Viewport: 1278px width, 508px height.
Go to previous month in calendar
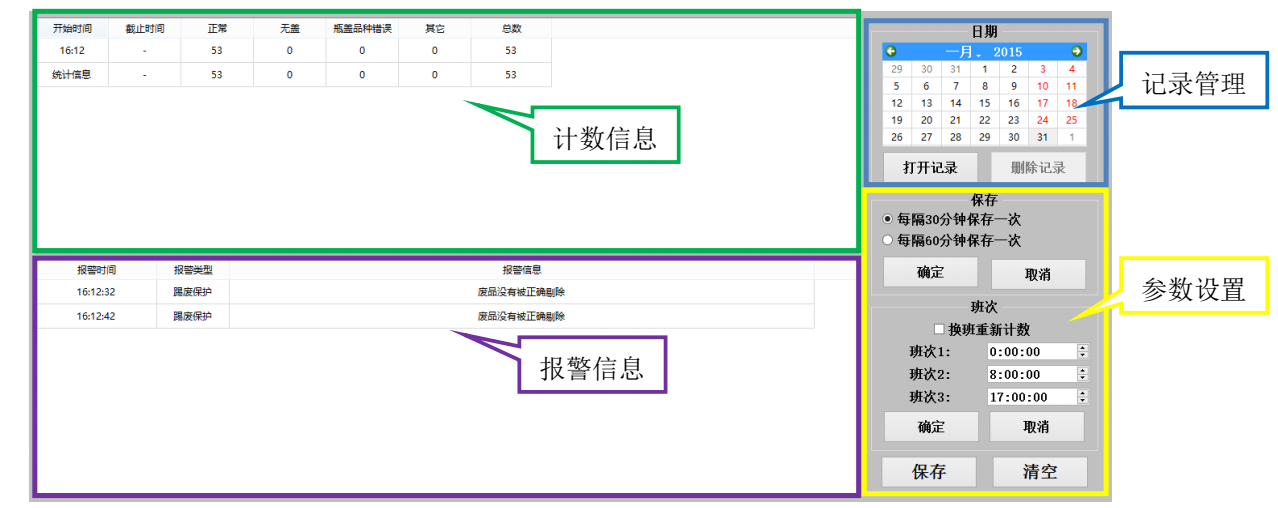click(x=891, y=51)
